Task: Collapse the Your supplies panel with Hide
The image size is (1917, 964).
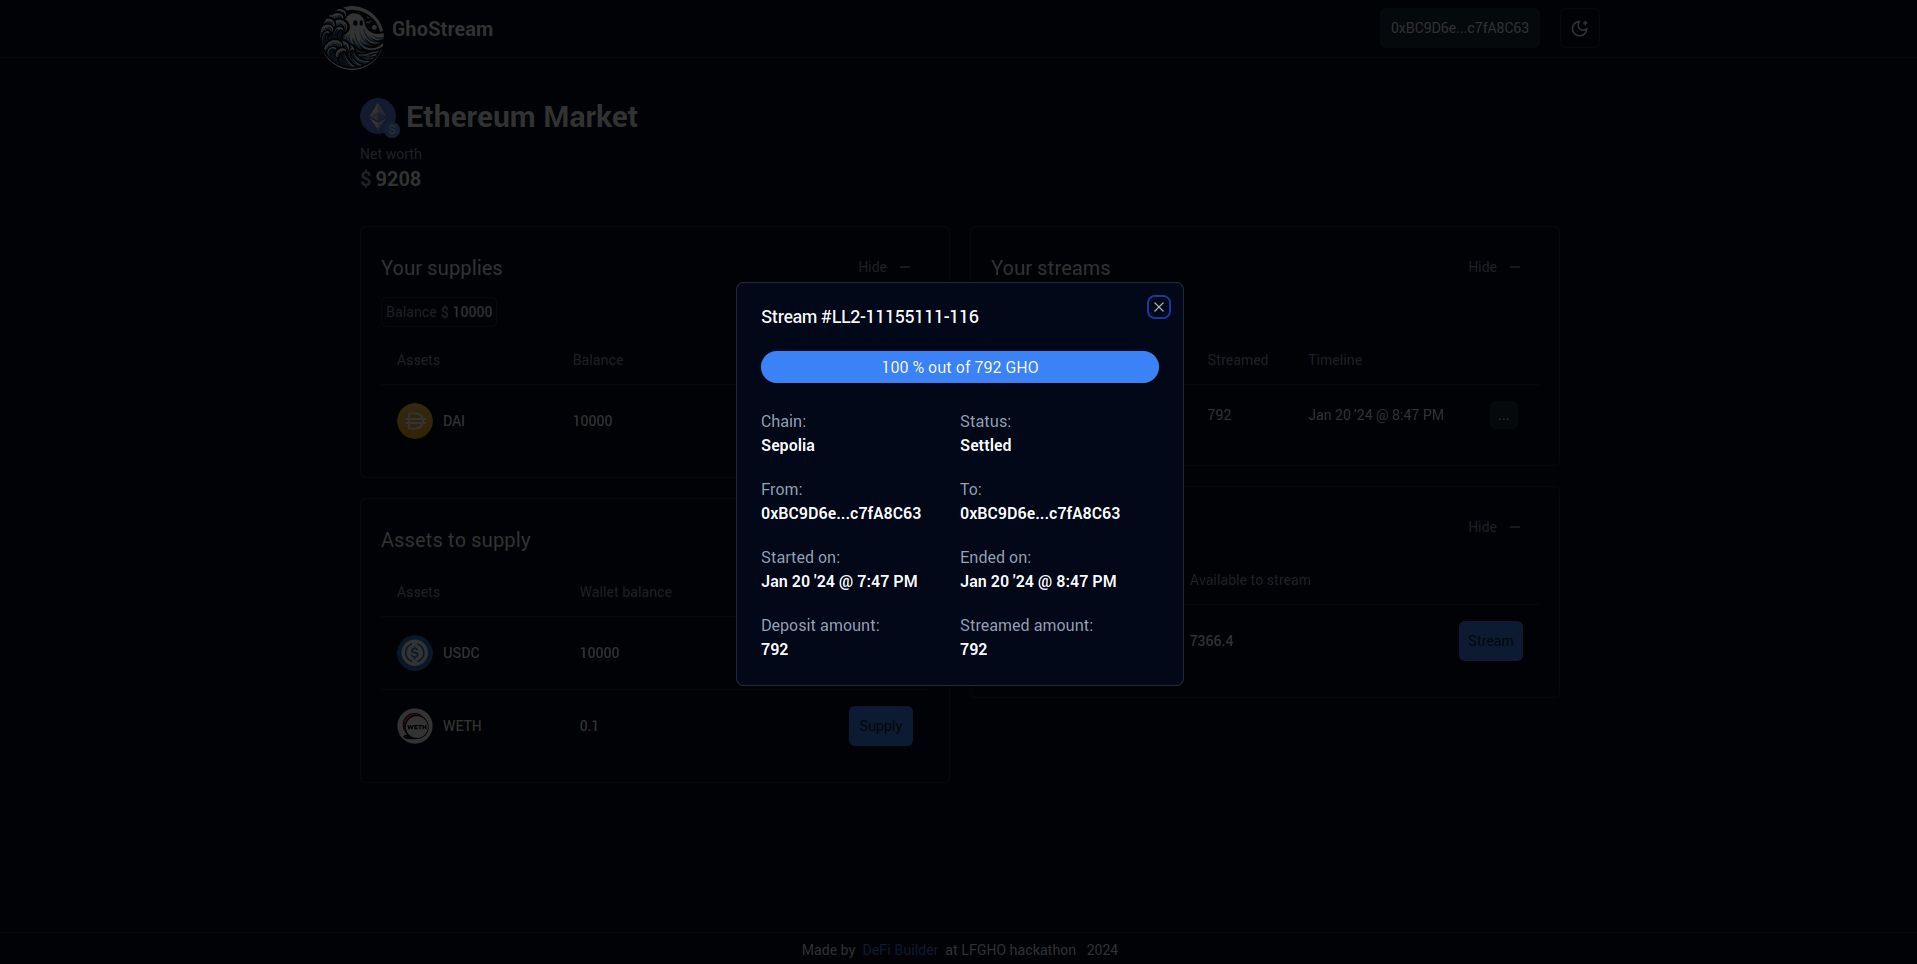Action: 884,267
